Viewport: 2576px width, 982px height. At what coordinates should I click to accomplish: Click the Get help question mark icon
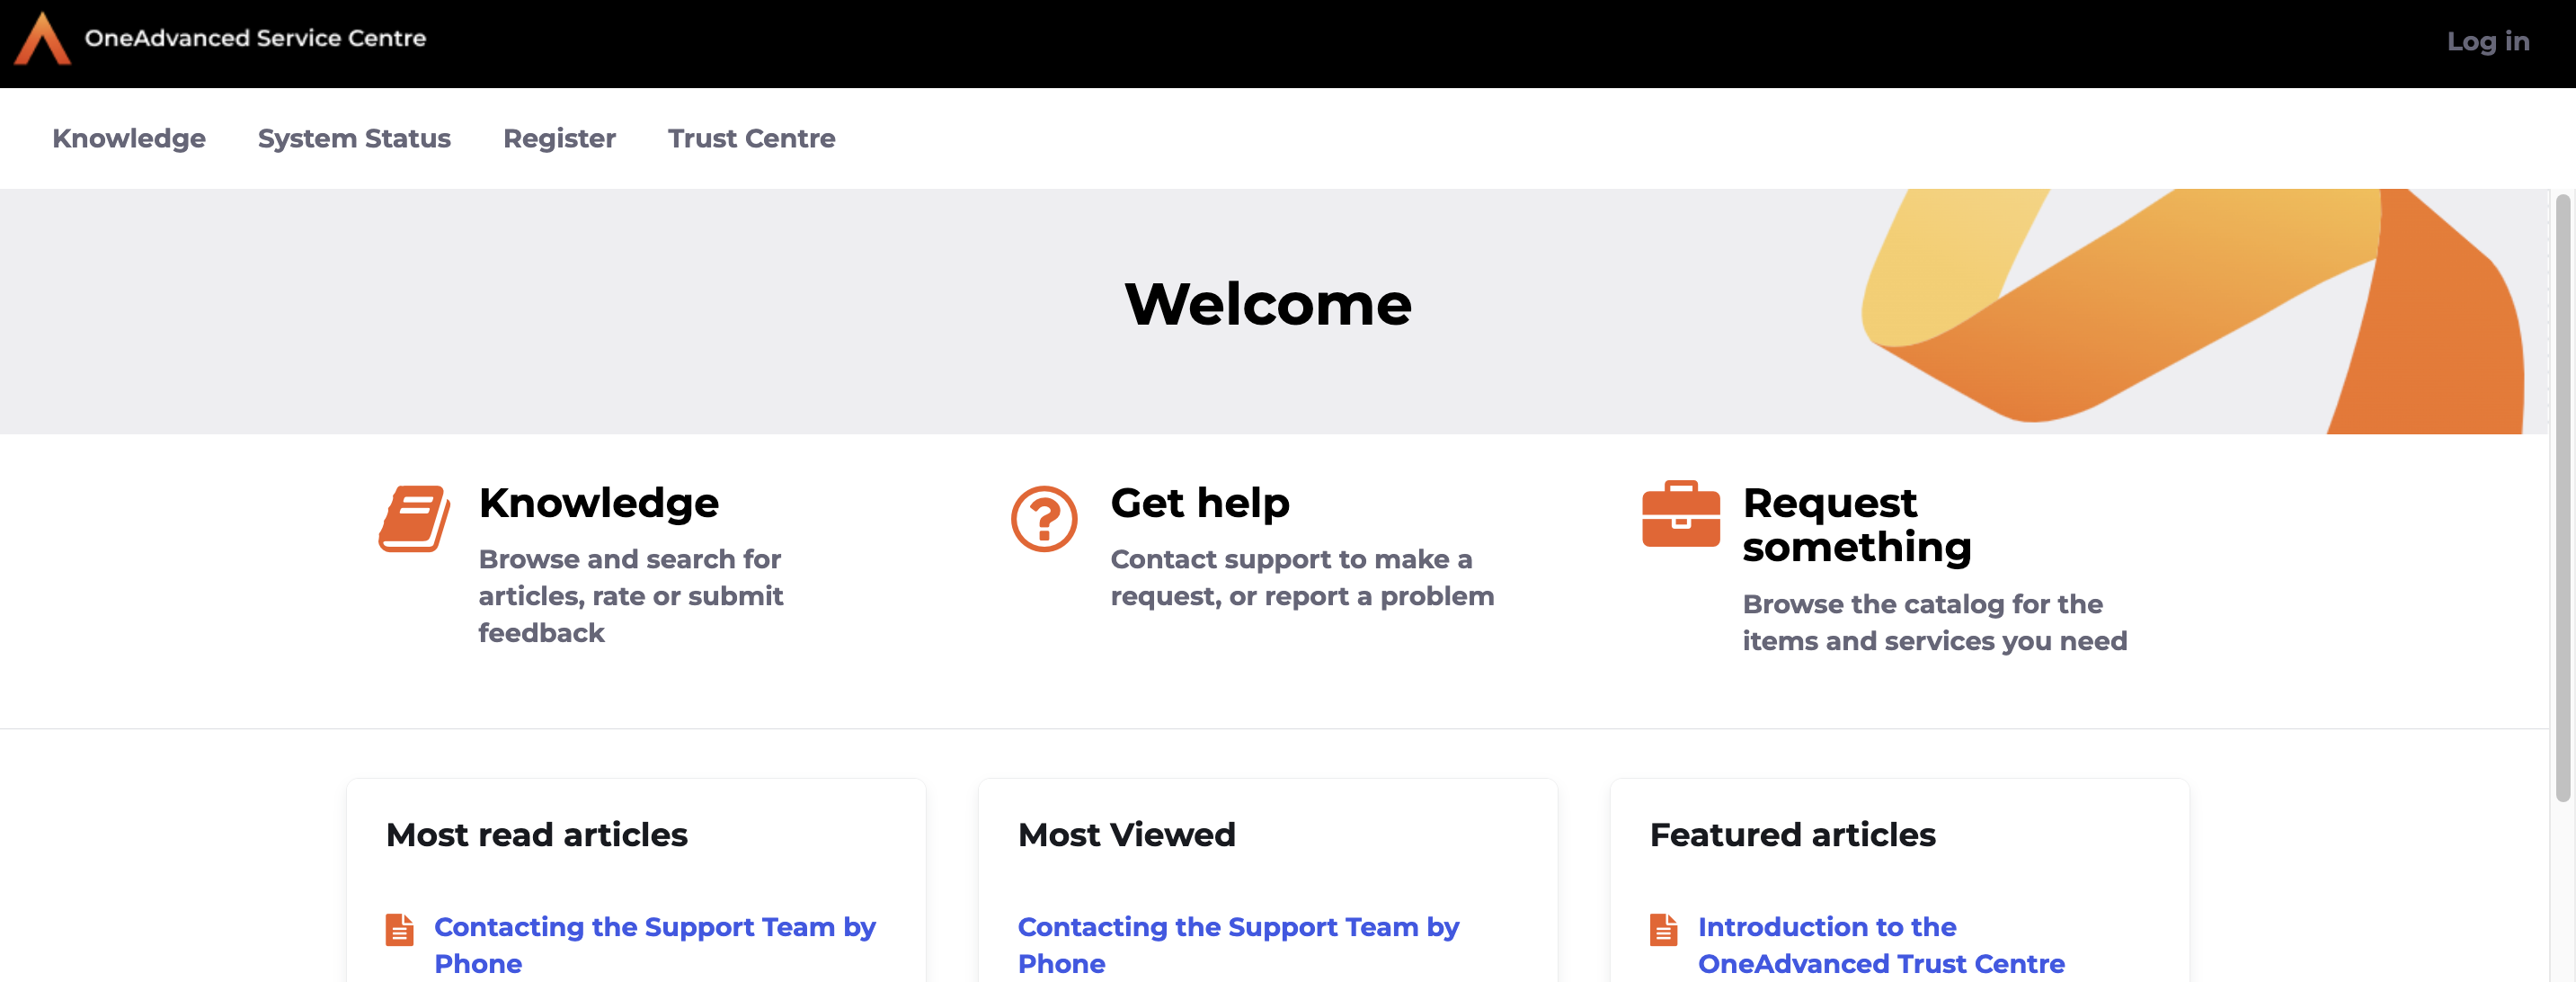pyautogui.click(x=1044, y=518)
